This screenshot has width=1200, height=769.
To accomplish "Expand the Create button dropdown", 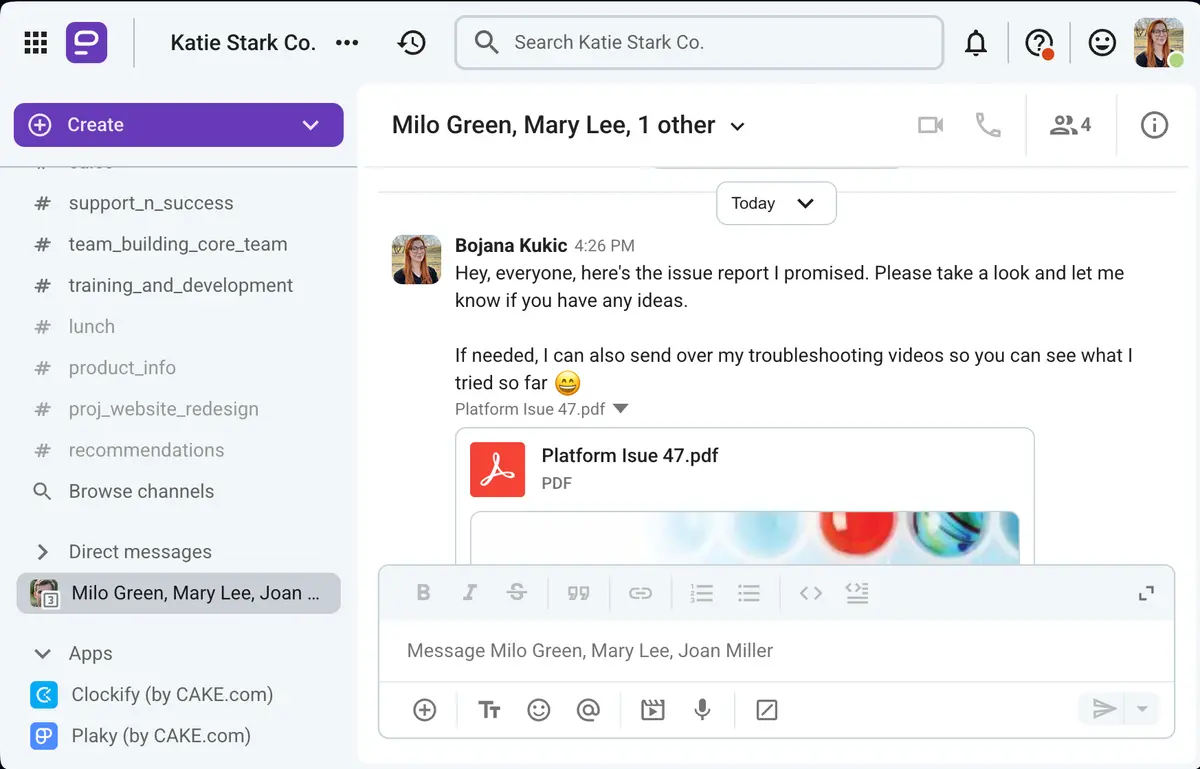I will (311, 125).
